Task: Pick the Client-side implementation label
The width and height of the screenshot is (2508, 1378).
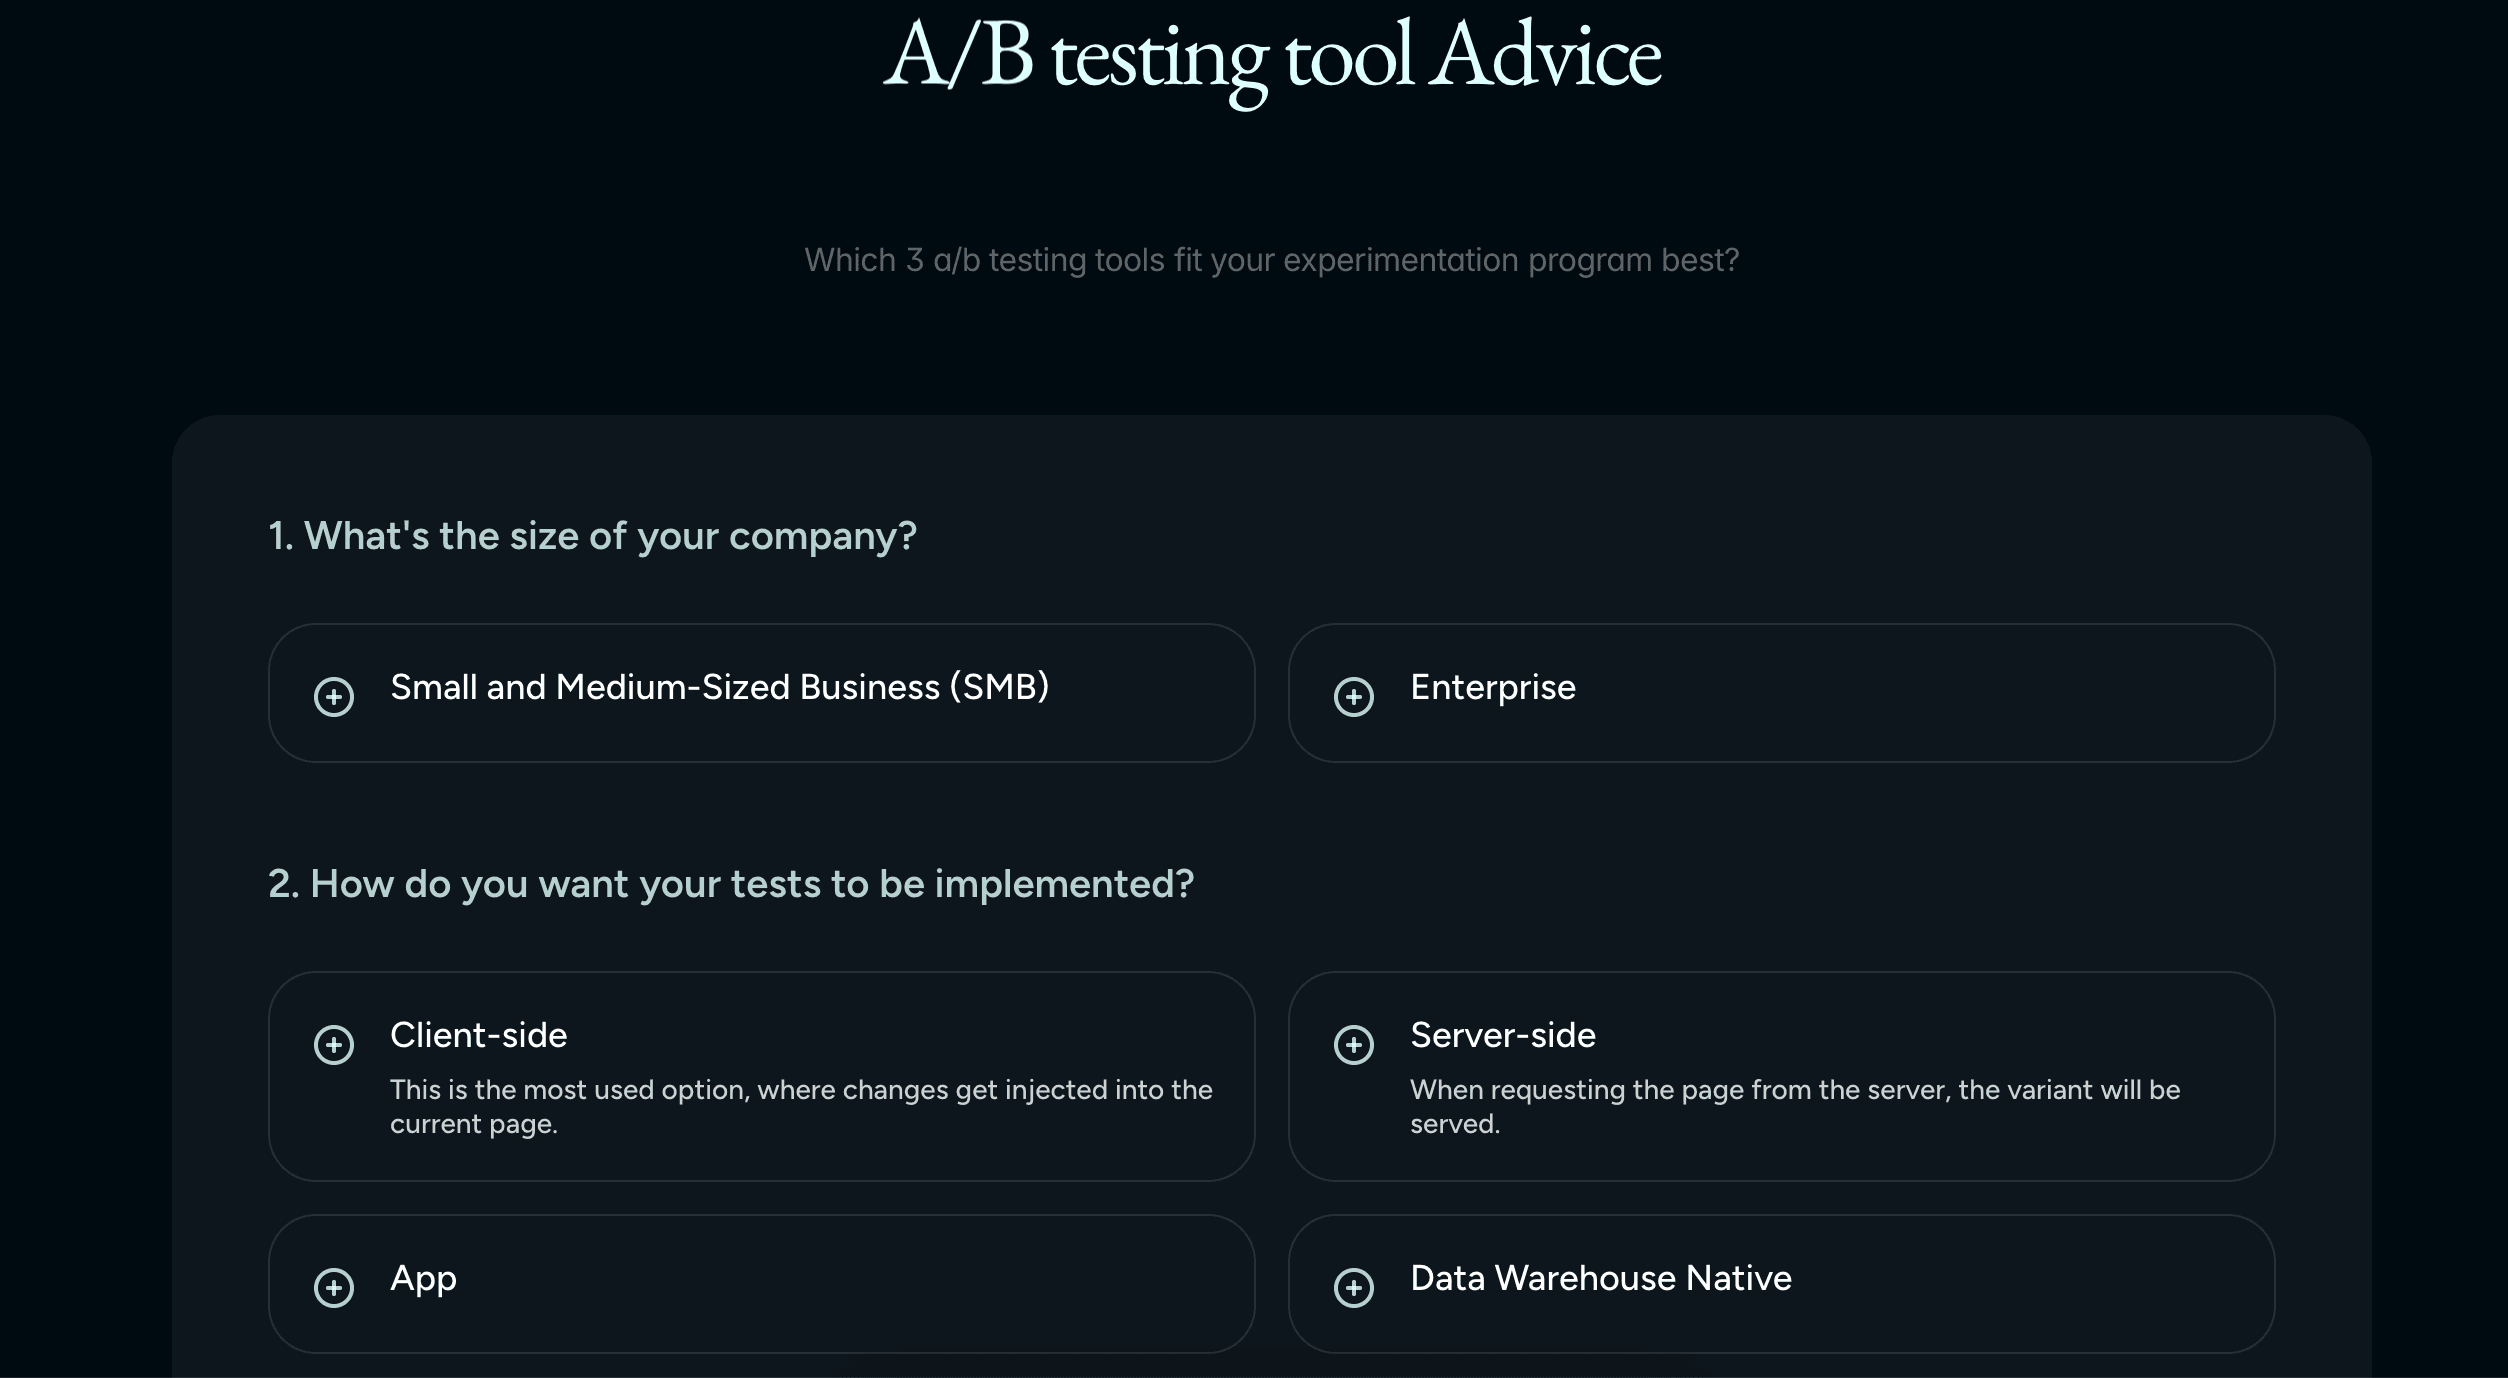Action: tap(478, 1035)
